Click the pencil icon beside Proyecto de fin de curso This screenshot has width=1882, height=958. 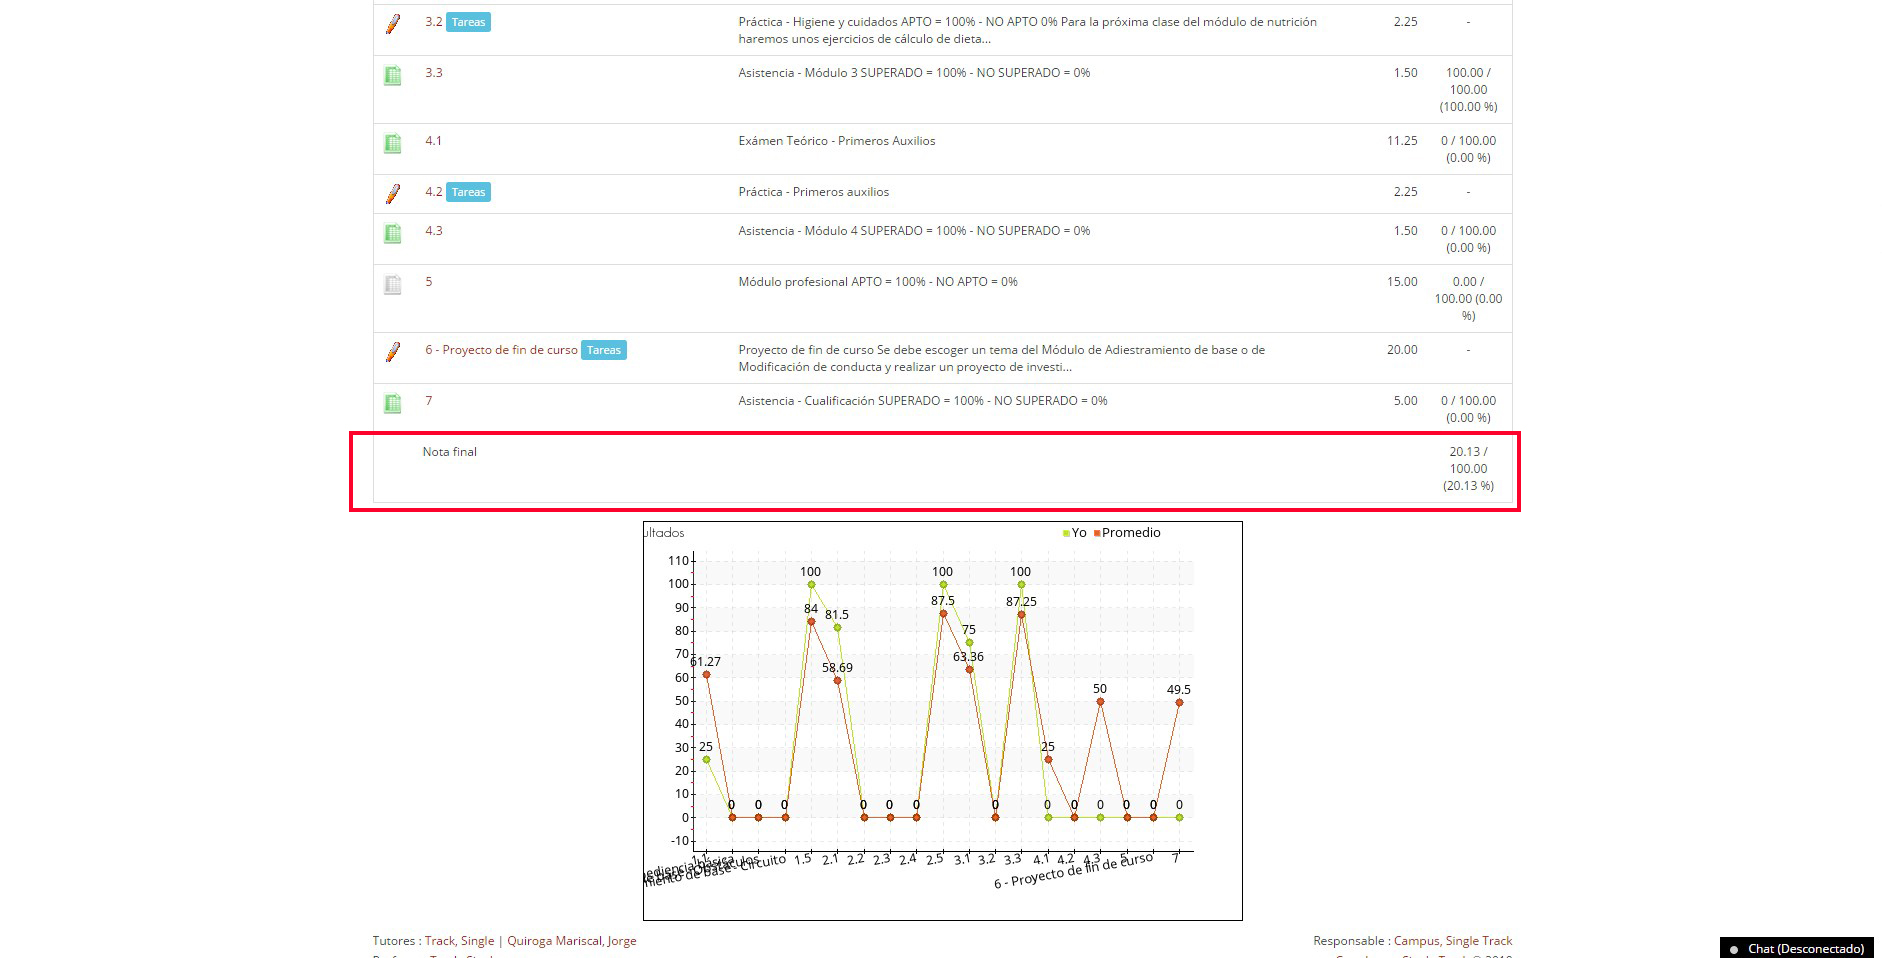tap(393, 352)
